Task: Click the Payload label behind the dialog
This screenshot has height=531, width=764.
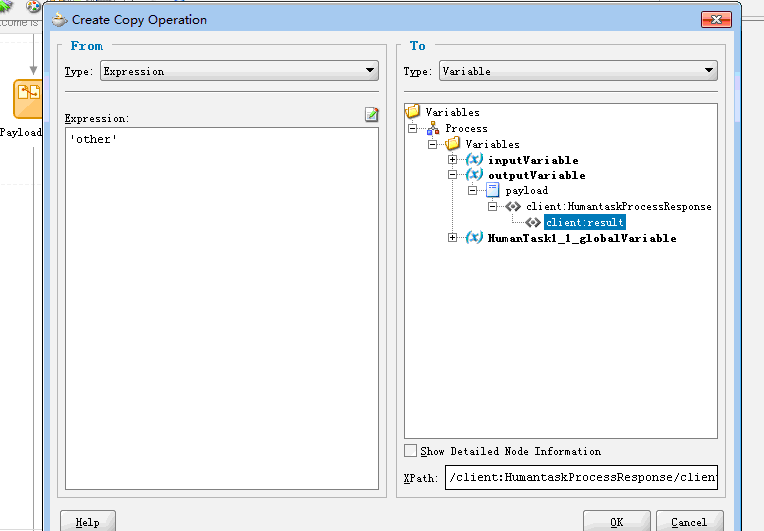Action: pyautogui.click(x=21, y=133)
